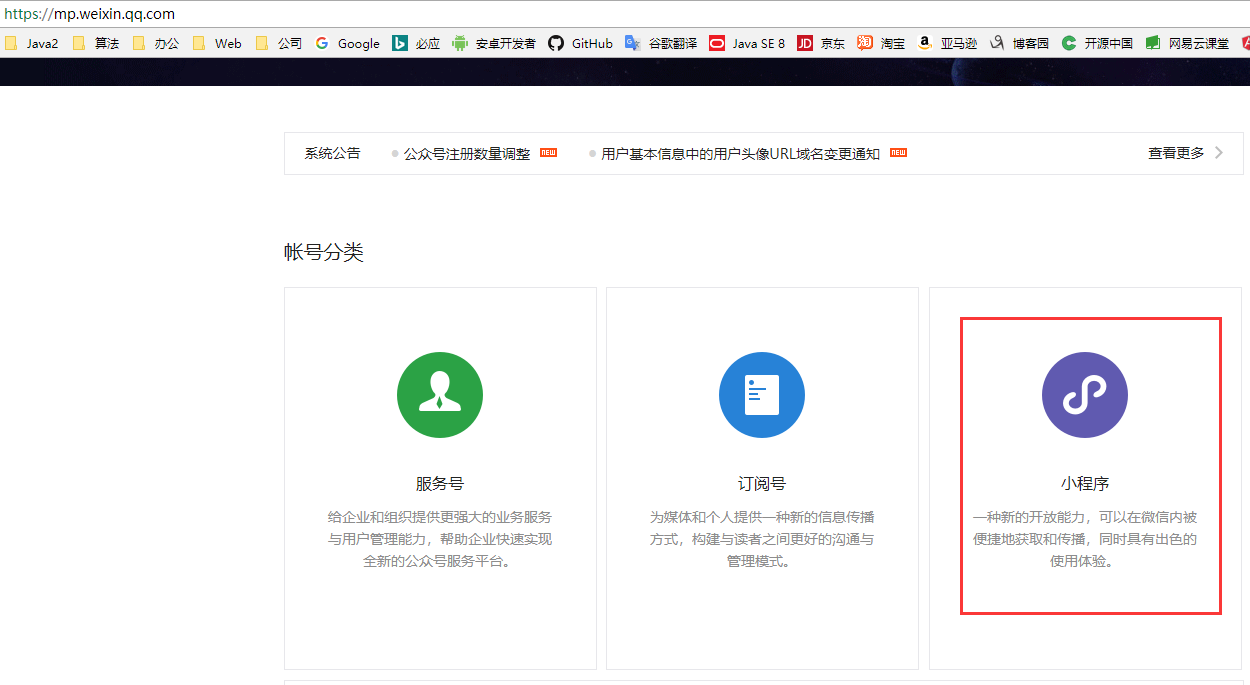Open the 博客园 bookmark
This screenshot has height=685, width=1250.
coord(1019,43)
